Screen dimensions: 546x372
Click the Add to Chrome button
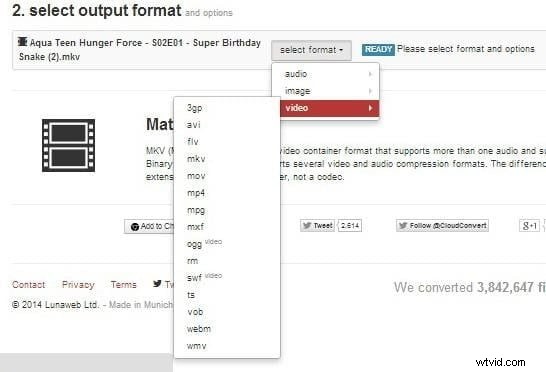click(149, 226)
